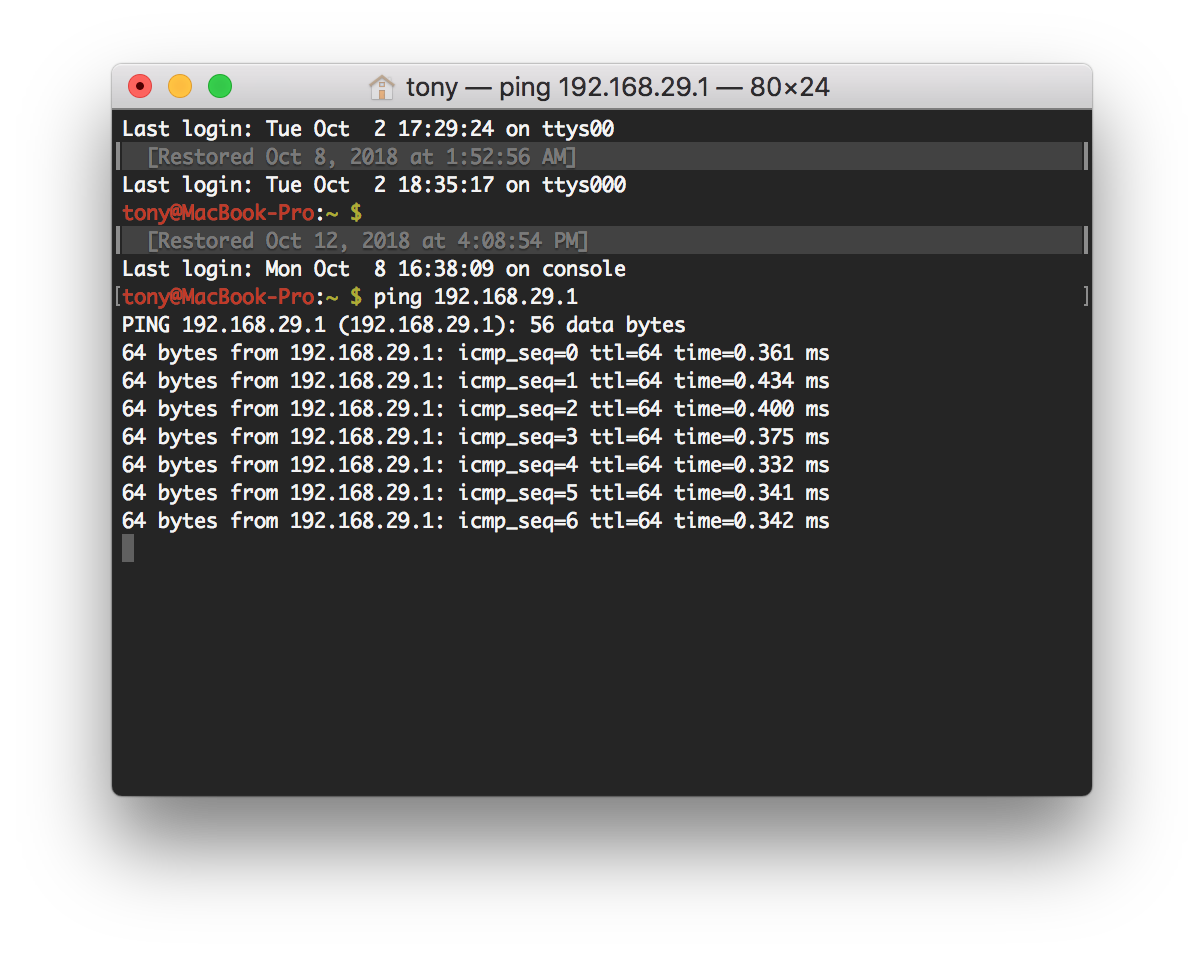Image resolution: width=1204 pixels, height=956 pixels.
Task: Click the home folder icon in title bar
Action: [381, 88]
